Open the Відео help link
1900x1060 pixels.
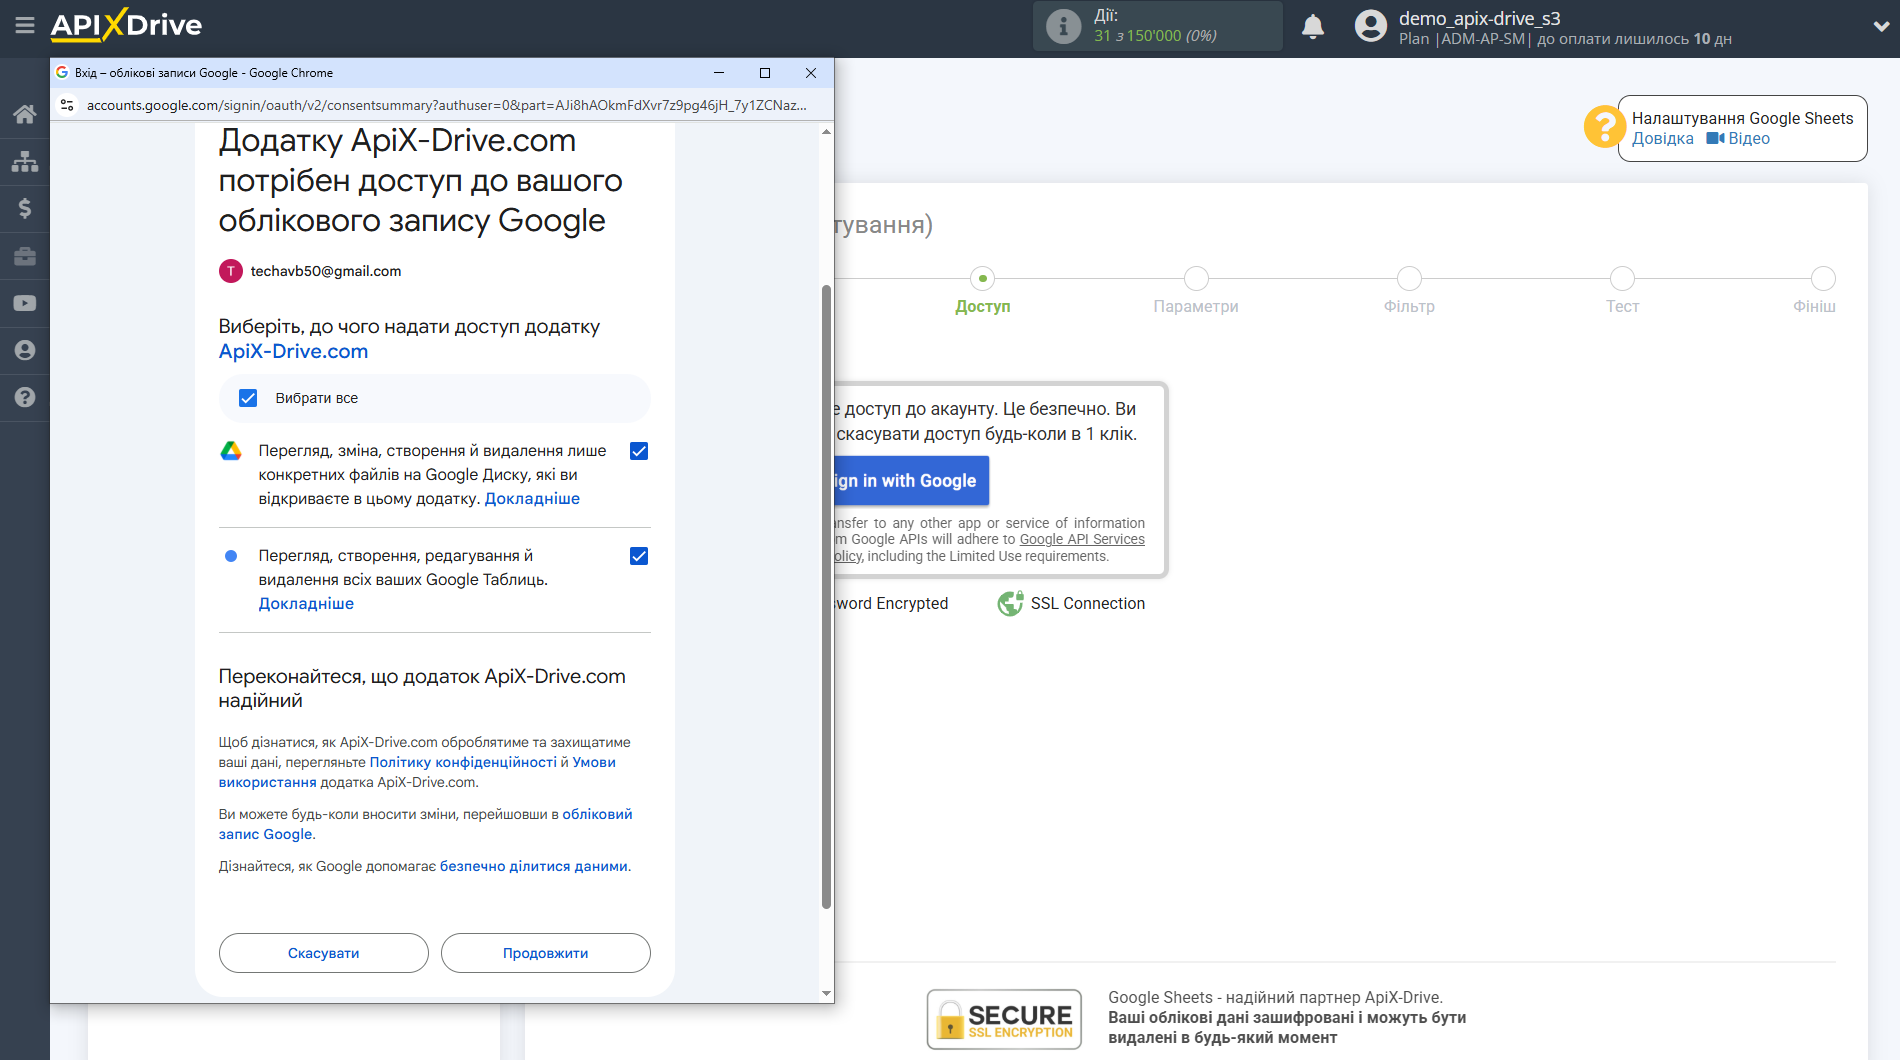click(1738, 139)
